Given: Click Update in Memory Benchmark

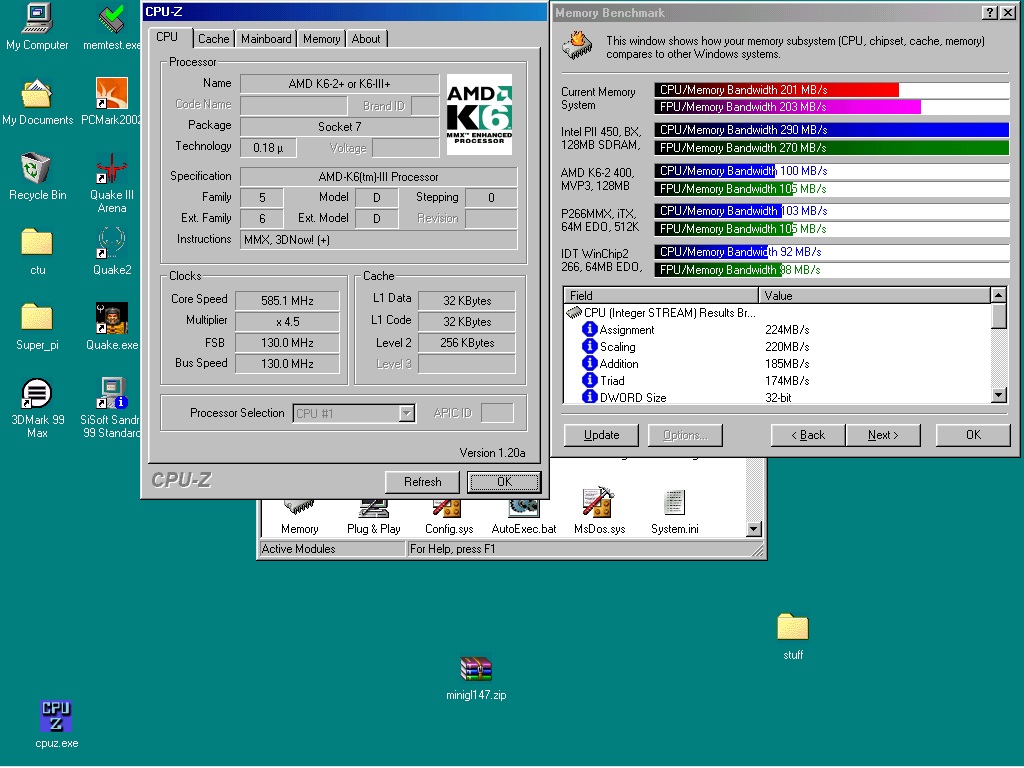Looking at the screenshot, I should (601, 435).
